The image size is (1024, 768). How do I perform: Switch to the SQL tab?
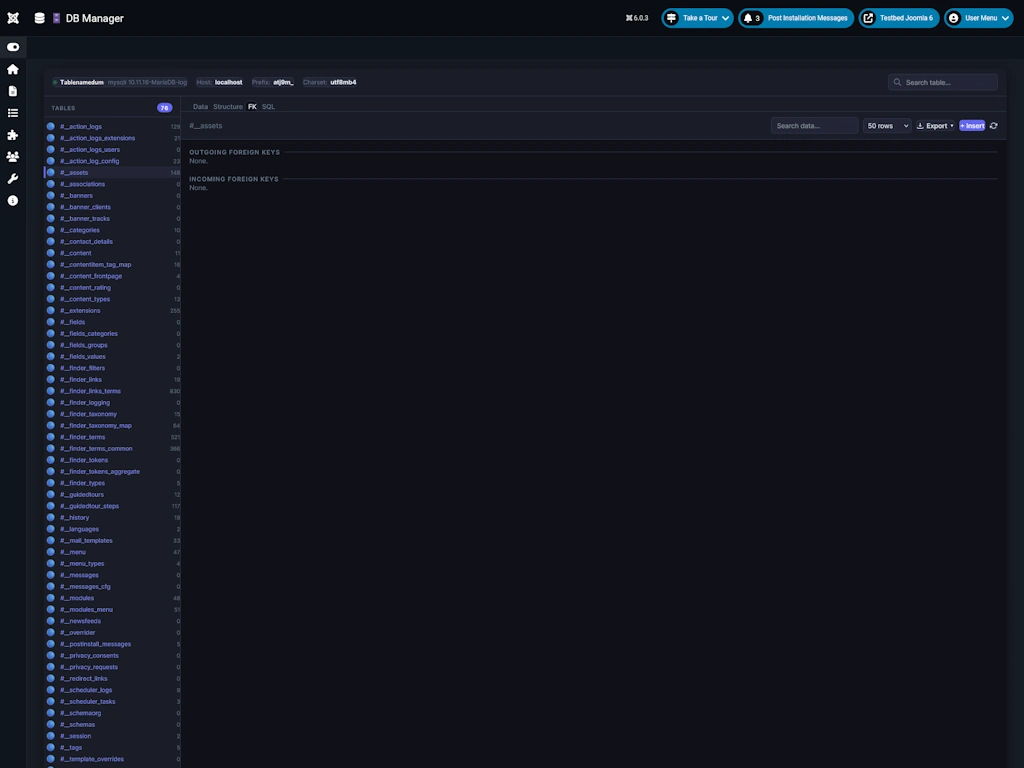[268, 106]
